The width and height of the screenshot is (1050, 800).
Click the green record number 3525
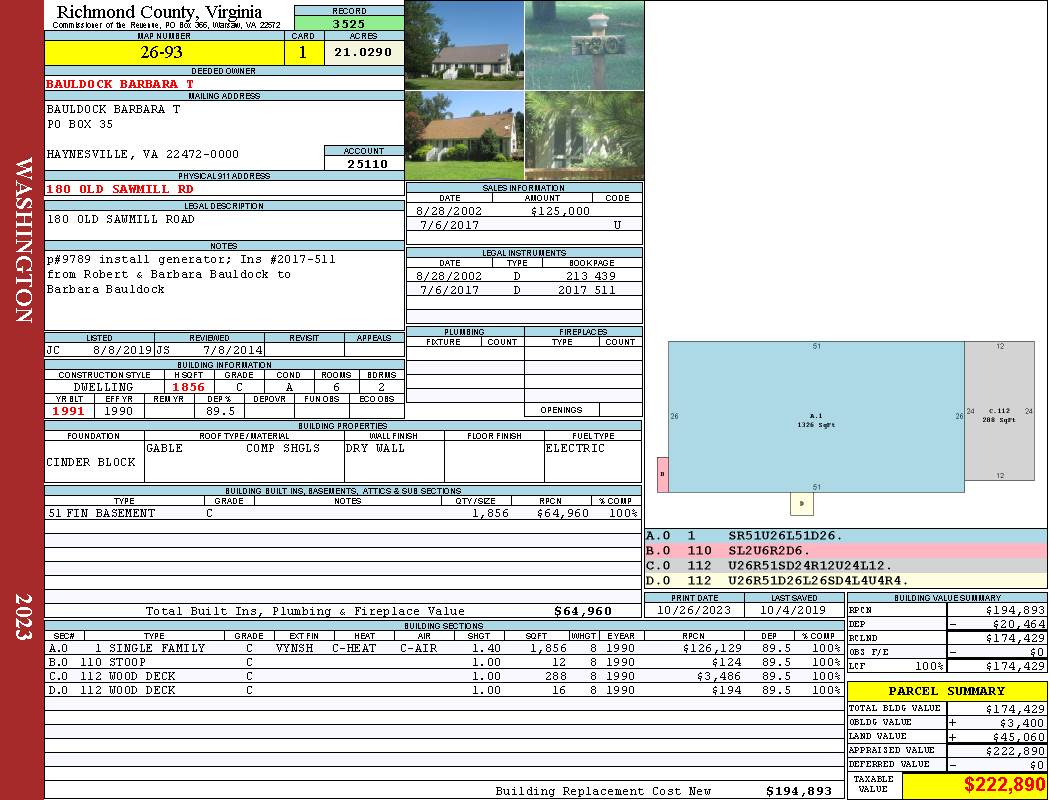(x=349, y=23)
